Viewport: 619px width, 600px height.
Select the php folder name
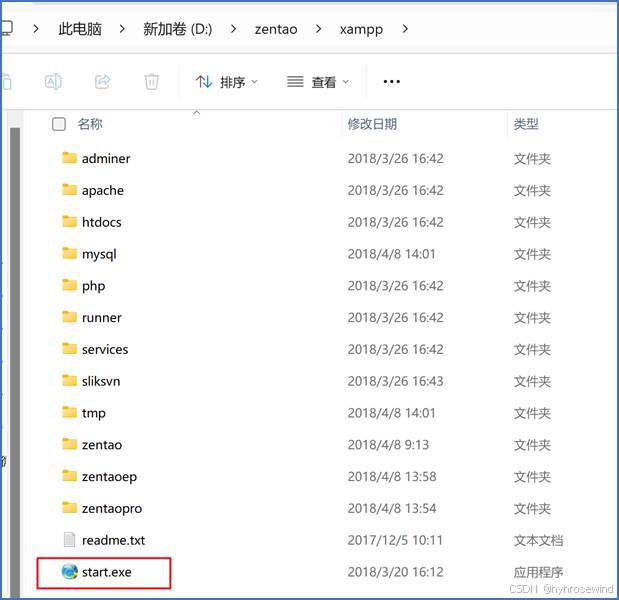(x=94, y=286)
